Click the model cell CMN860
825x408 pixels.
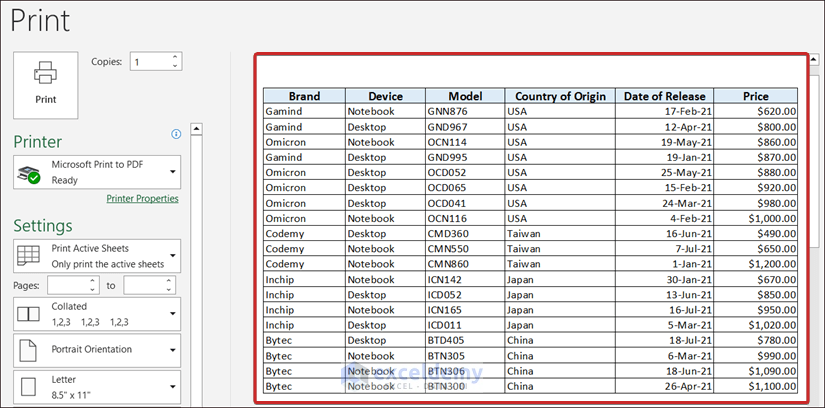(465, 264)
